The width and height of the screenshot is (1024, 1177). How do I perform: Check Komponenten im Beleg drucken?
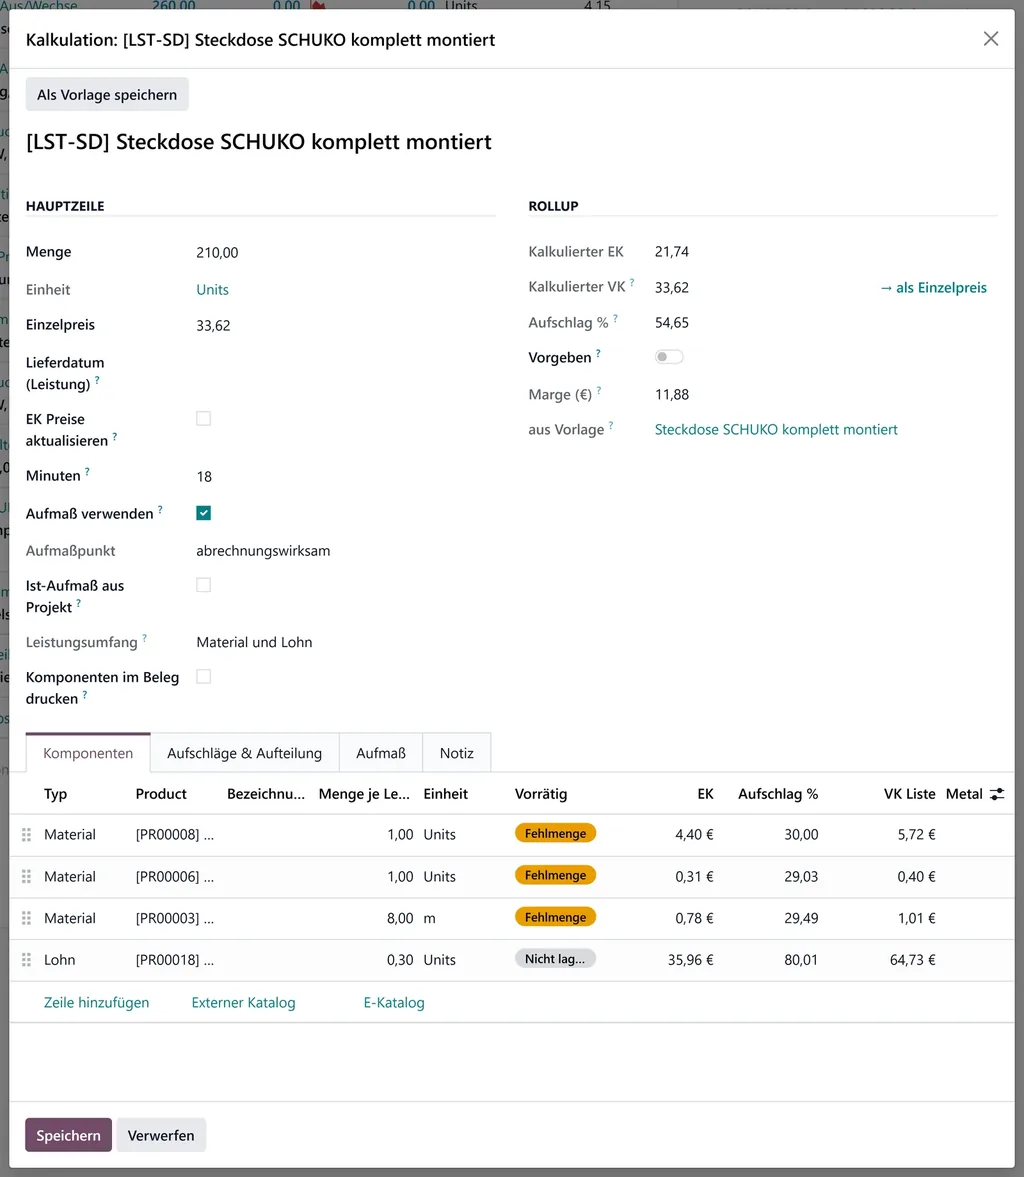click(203, 677)
